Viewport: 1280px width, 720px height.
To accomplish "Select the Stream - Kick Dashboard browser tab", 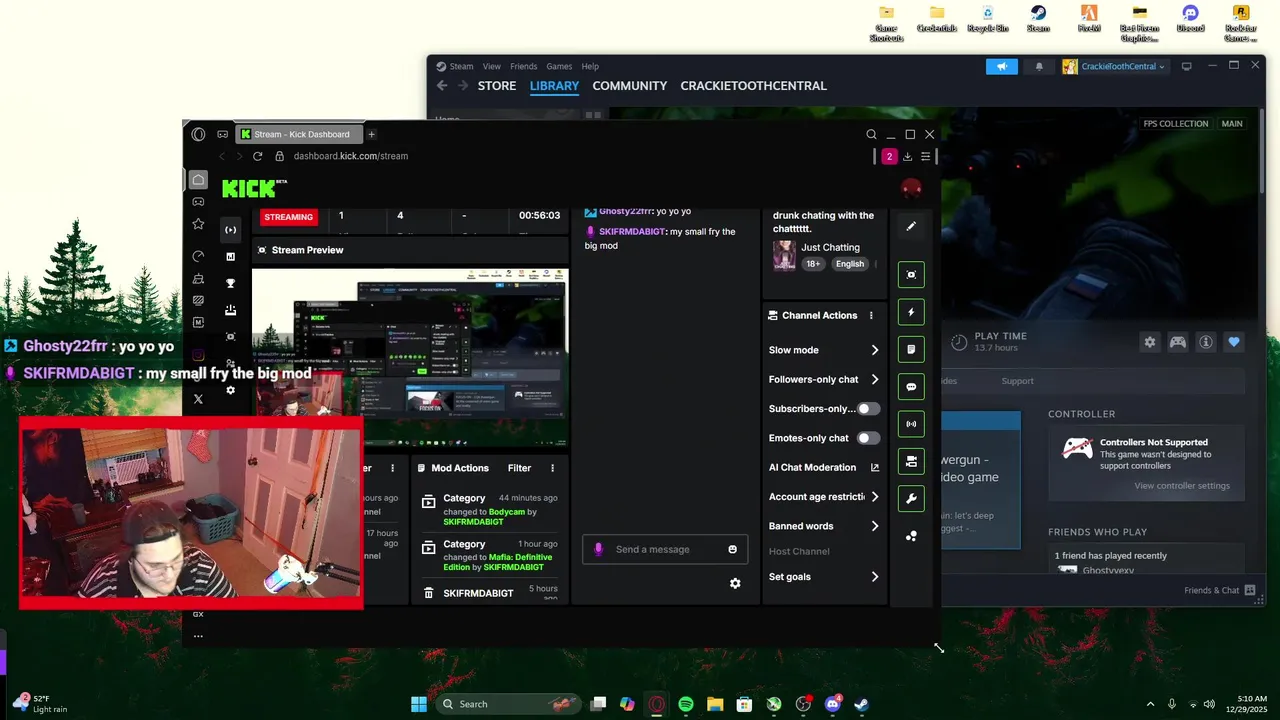I will coord(298,134).
